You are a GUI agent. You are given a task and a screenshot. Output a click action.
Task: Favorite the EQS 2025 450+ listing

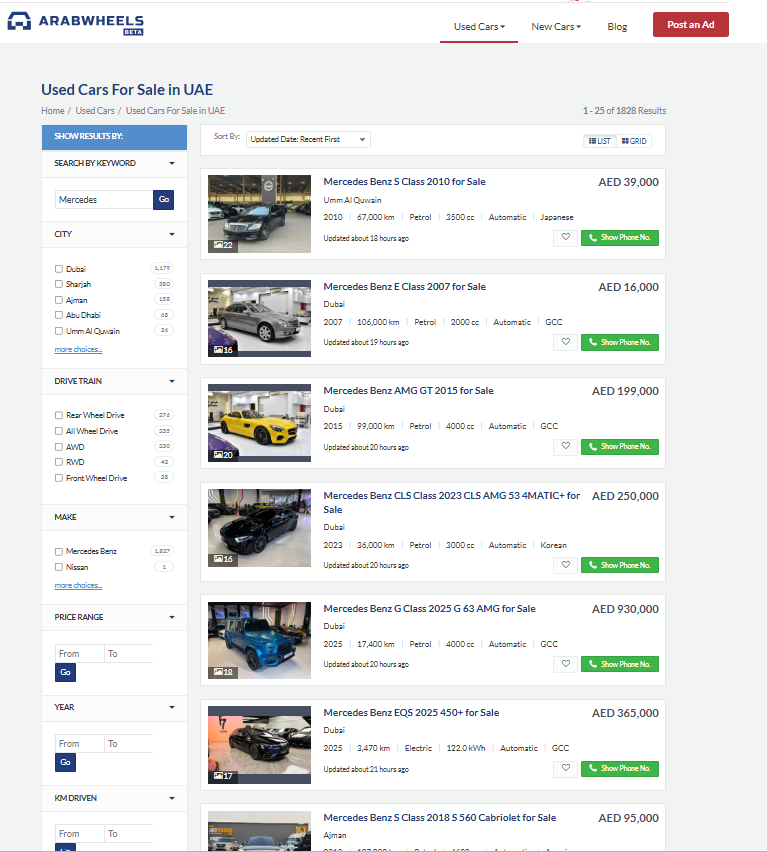click(x=565, y=768)
